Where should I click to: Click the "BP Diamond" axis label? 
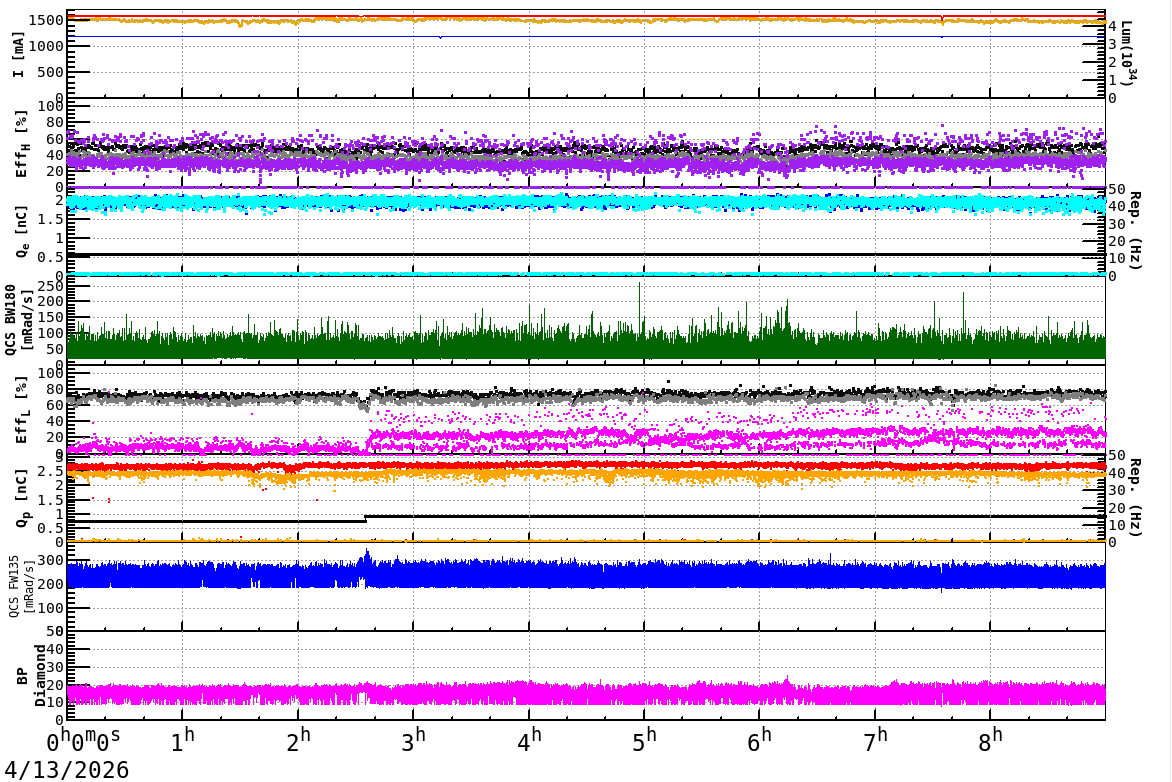(x=31, y=676)
